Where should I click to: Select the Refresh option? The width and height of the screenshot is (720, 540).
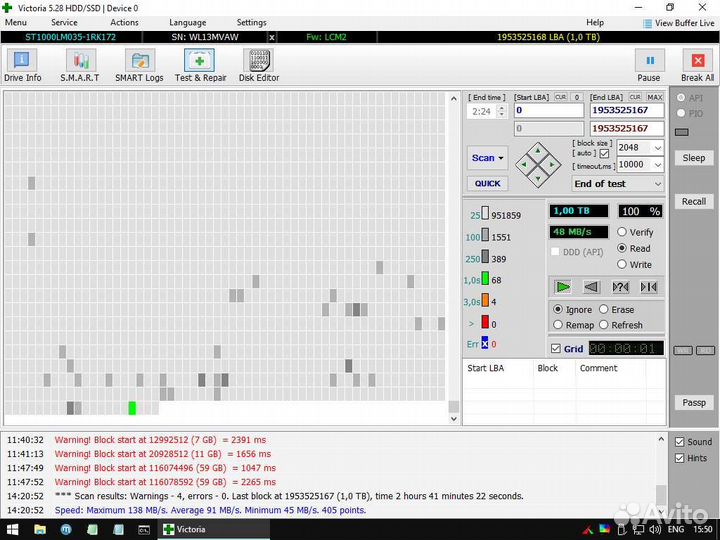[x=603, y=325]
